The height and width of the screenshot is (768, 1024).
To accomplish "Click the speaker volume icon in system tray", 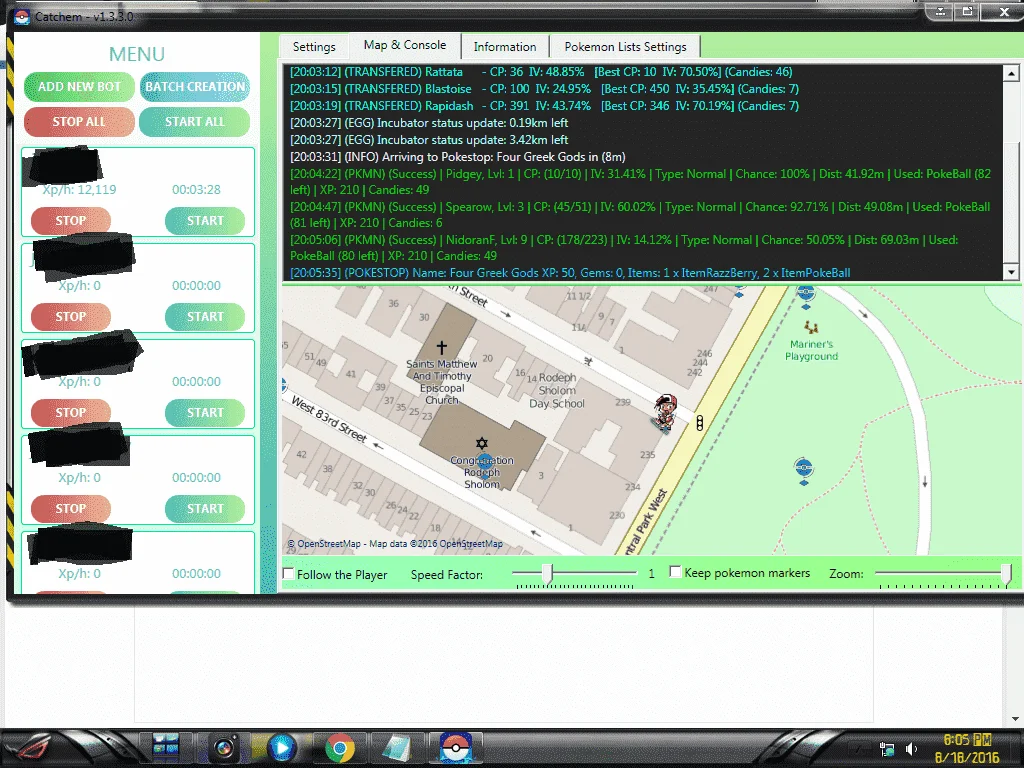I will tap(910, 749).
